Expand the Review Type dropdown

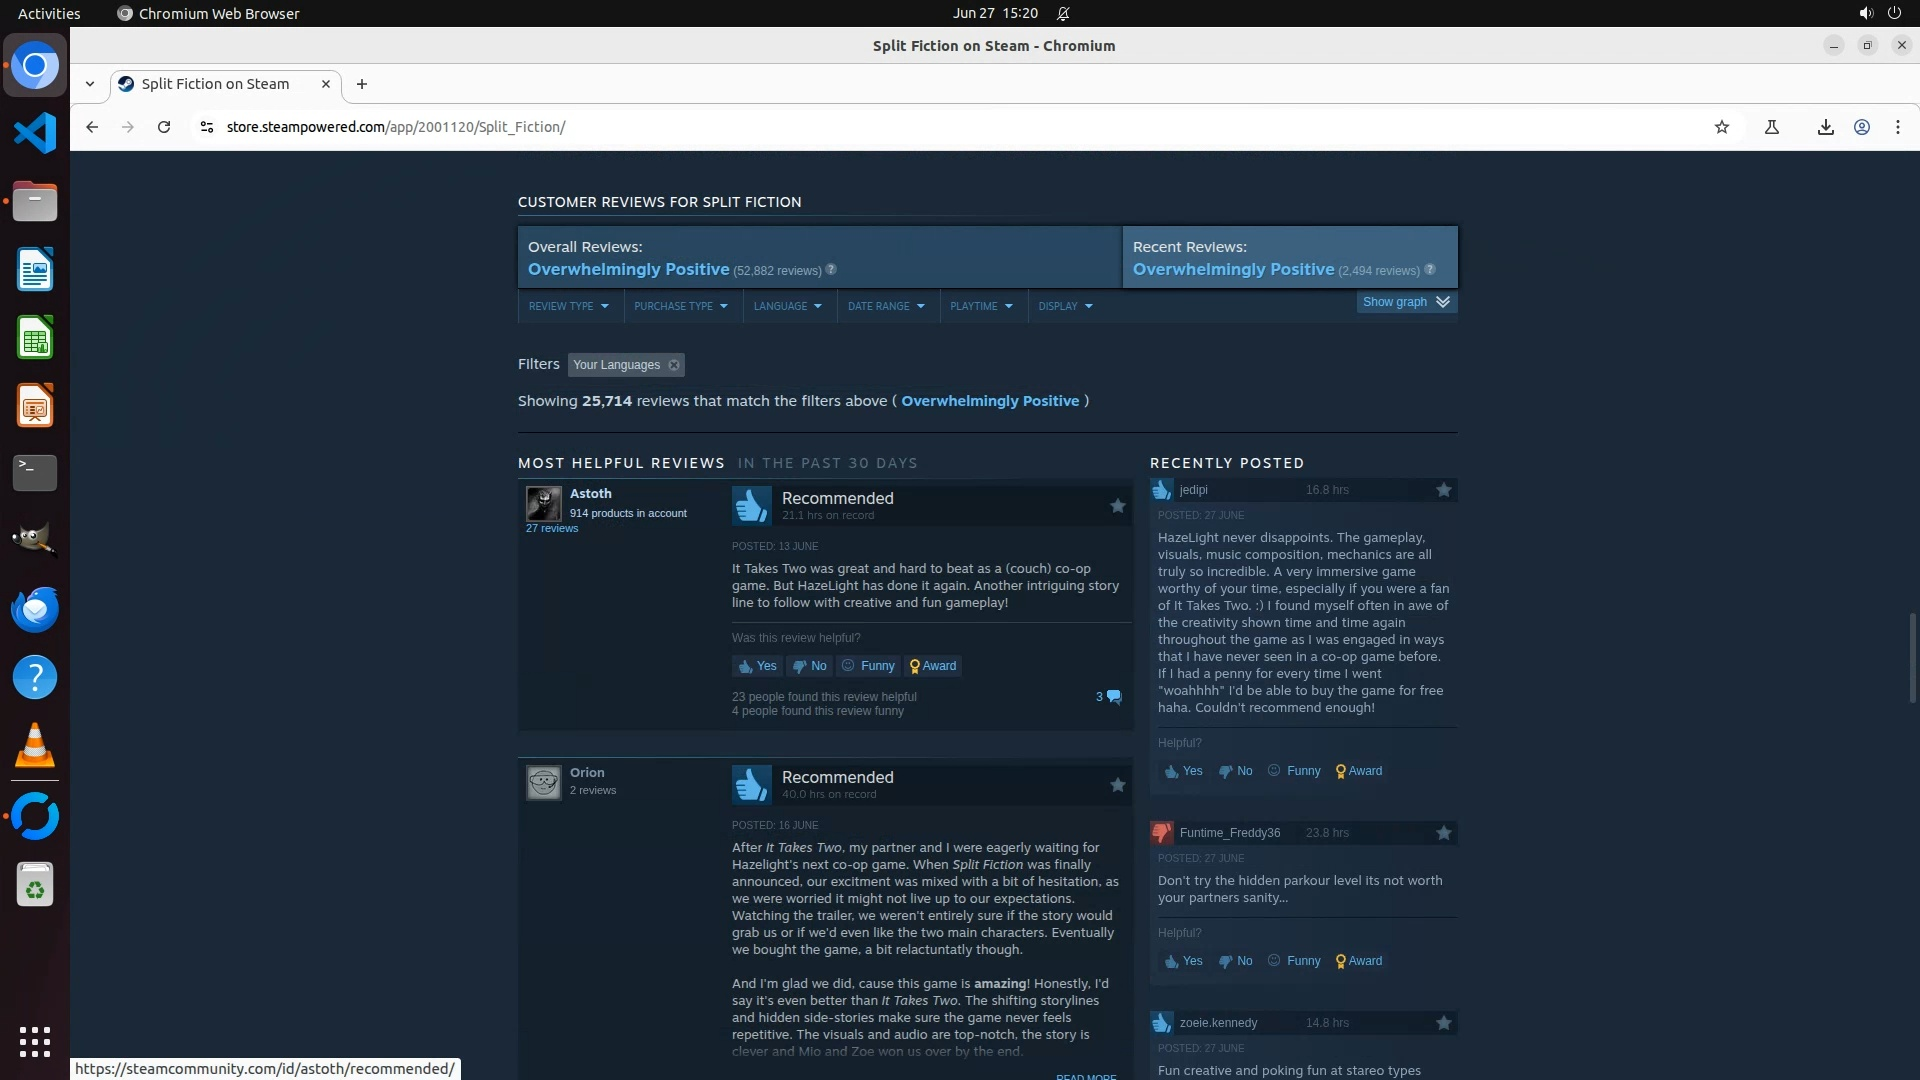[568, 306]
